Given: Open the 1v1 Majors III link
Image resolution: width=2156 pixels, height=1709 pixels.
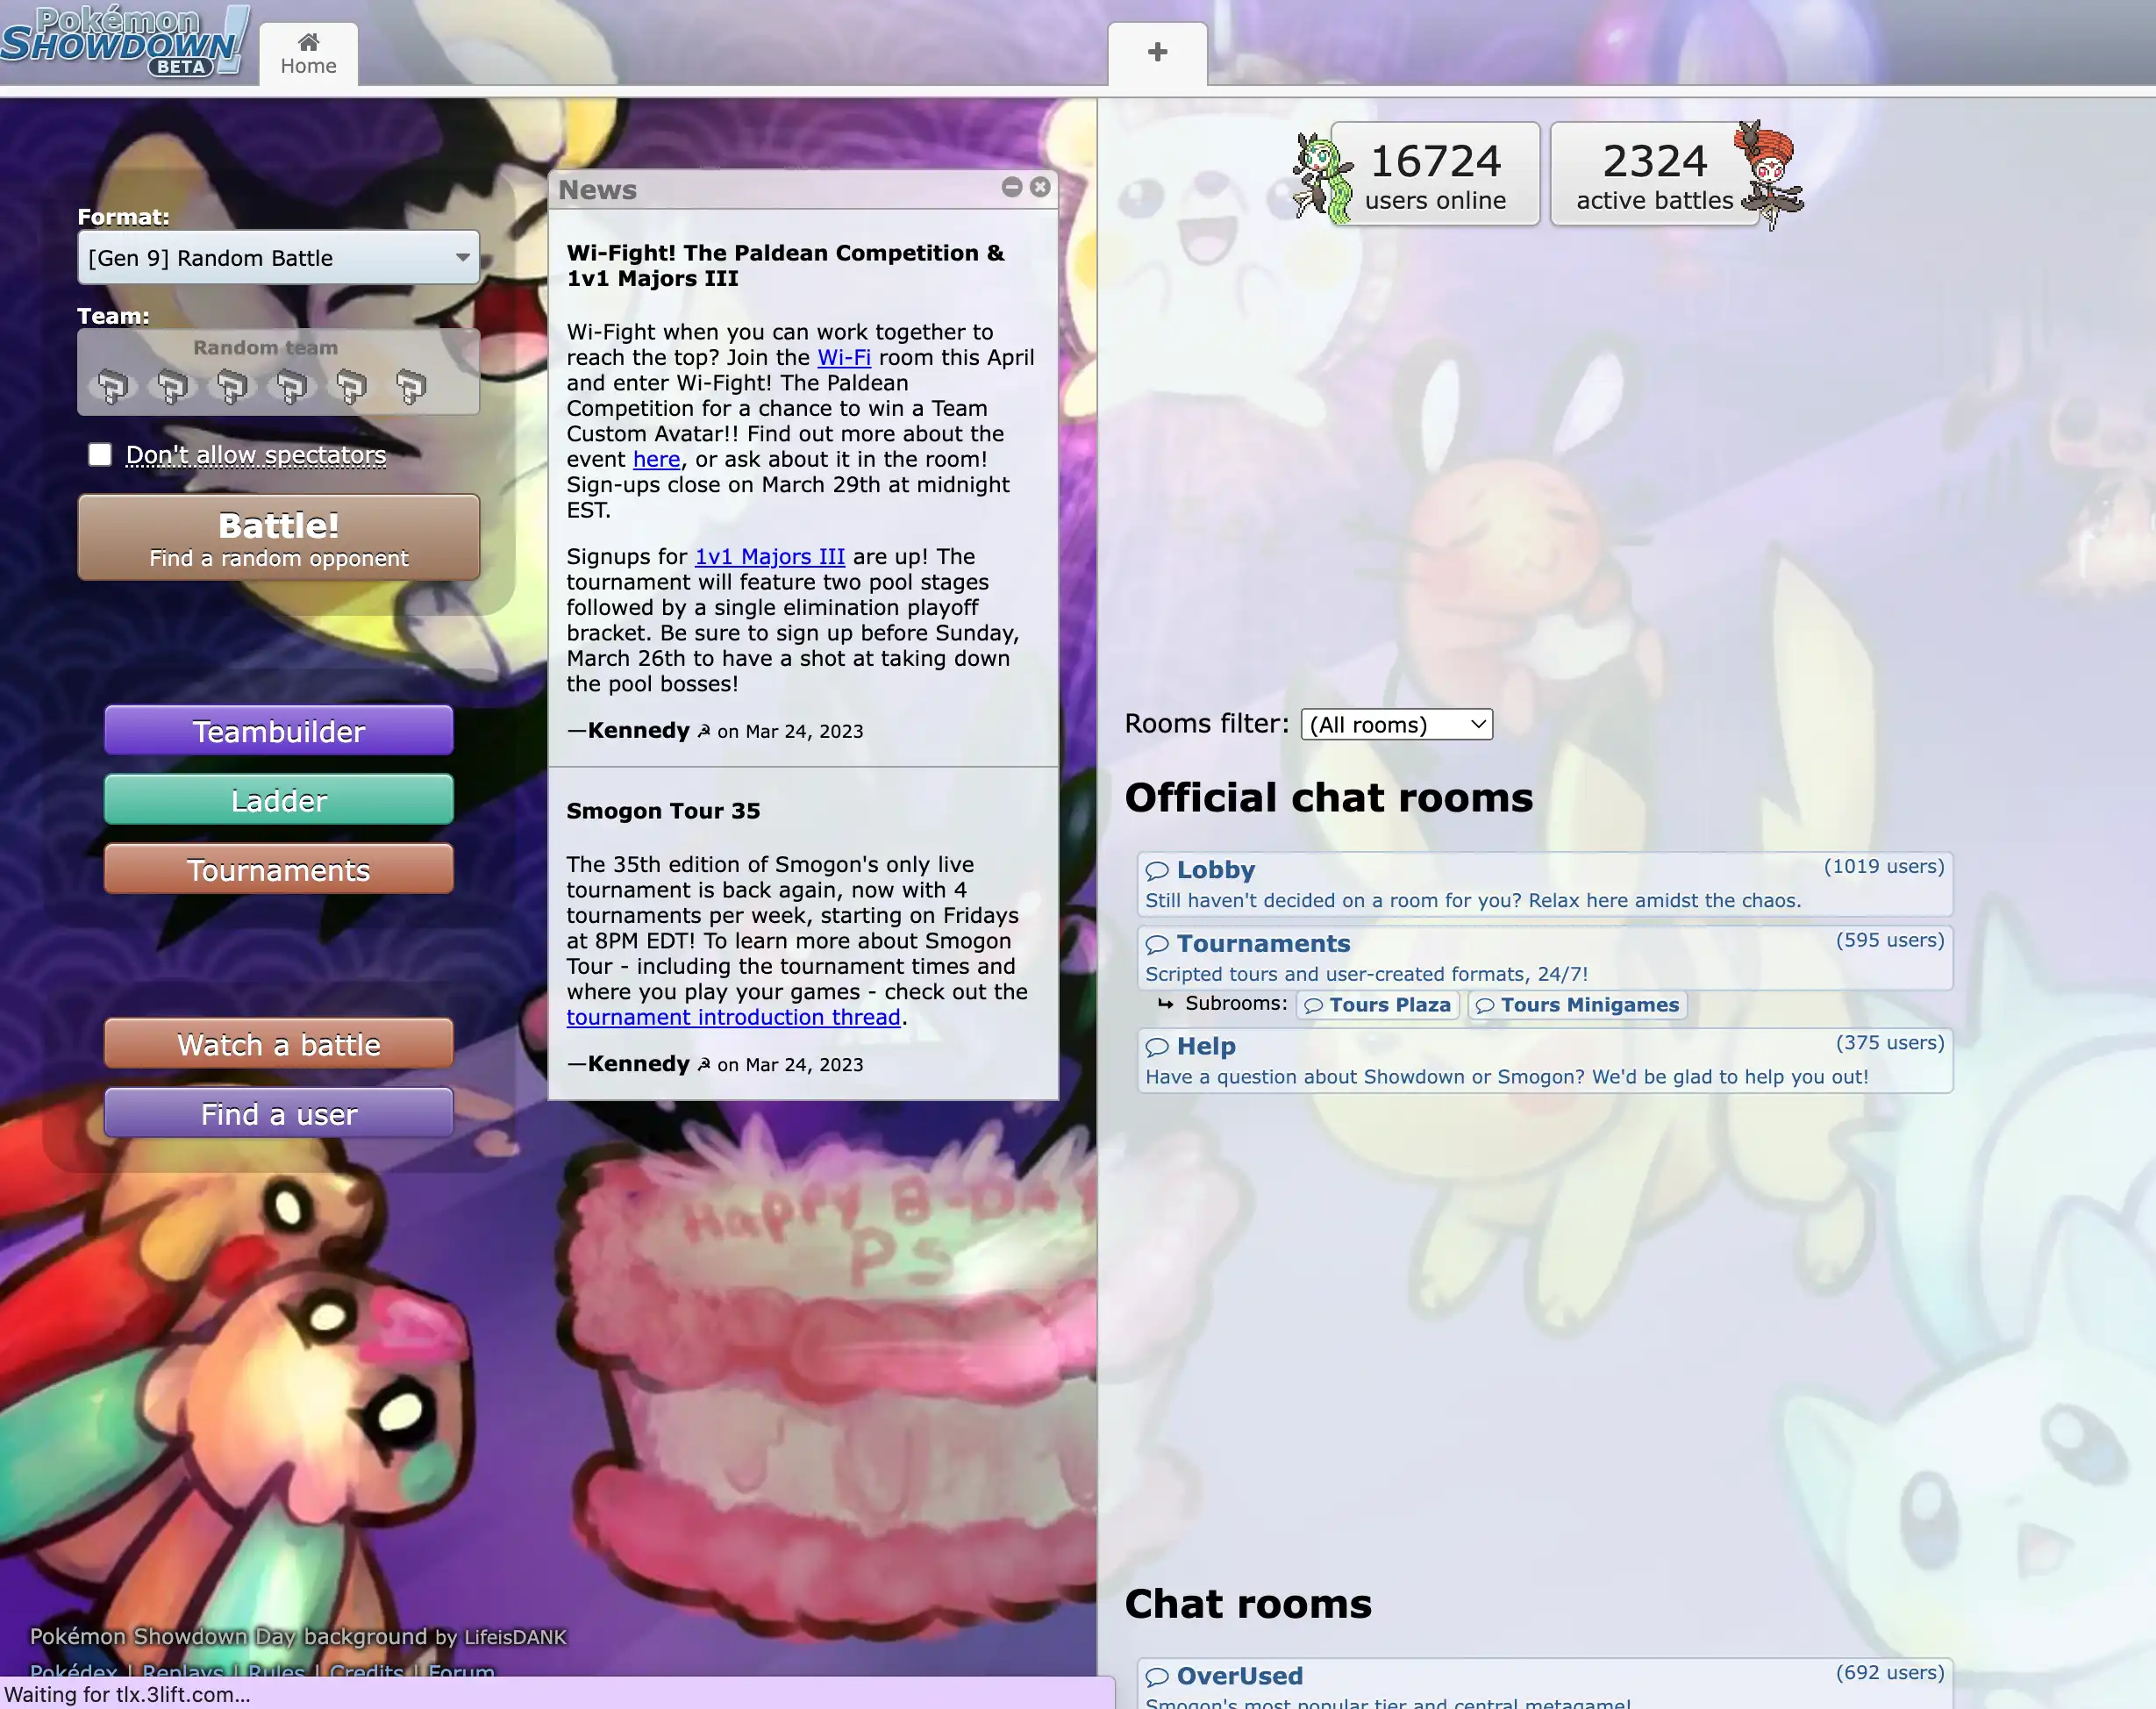Looking at the screenshot, I should pos(770,557).
